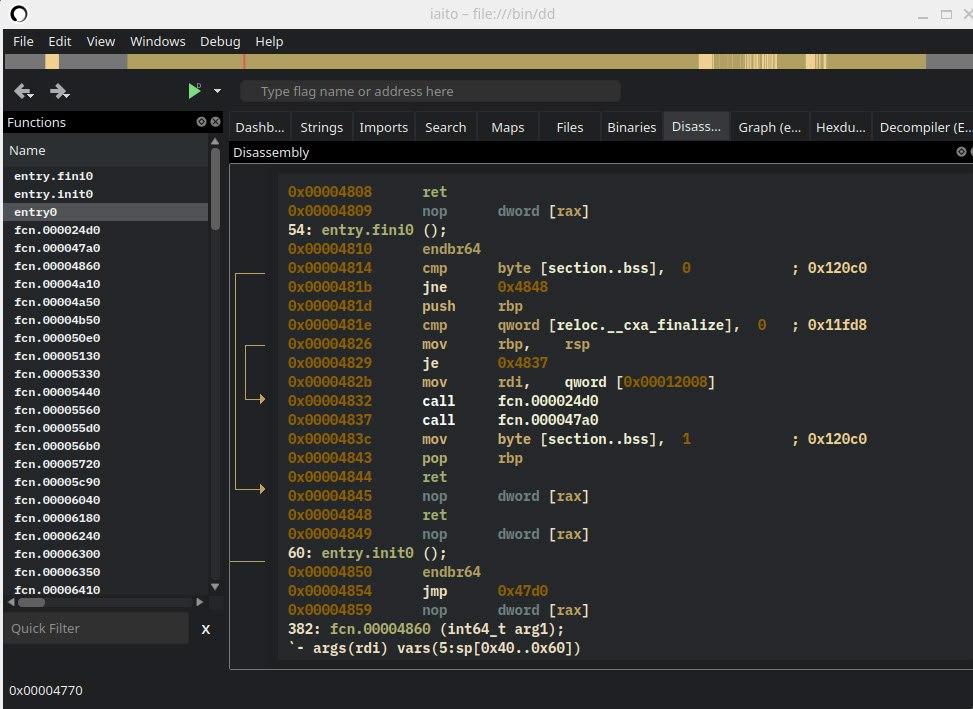Select entry.fini0 in the Functions list
The width and height of the screenshot is (973, 709).
(x=53, y=176)
